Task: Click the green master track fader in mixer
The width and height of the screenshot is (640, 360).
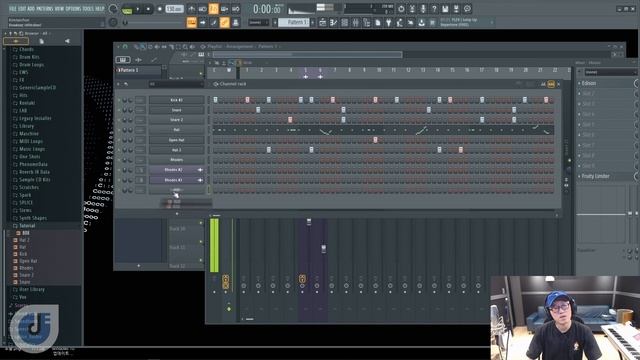Action: tap(214, 245)
